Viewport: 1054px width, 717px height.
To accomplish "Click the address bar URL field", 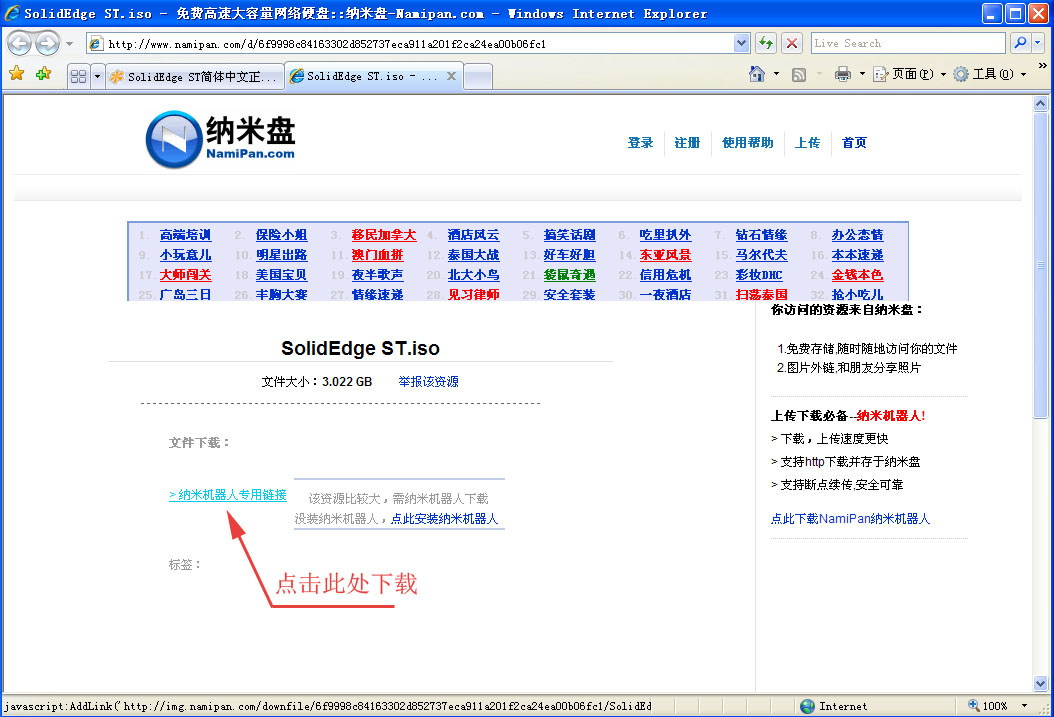I will coord(410,44).
